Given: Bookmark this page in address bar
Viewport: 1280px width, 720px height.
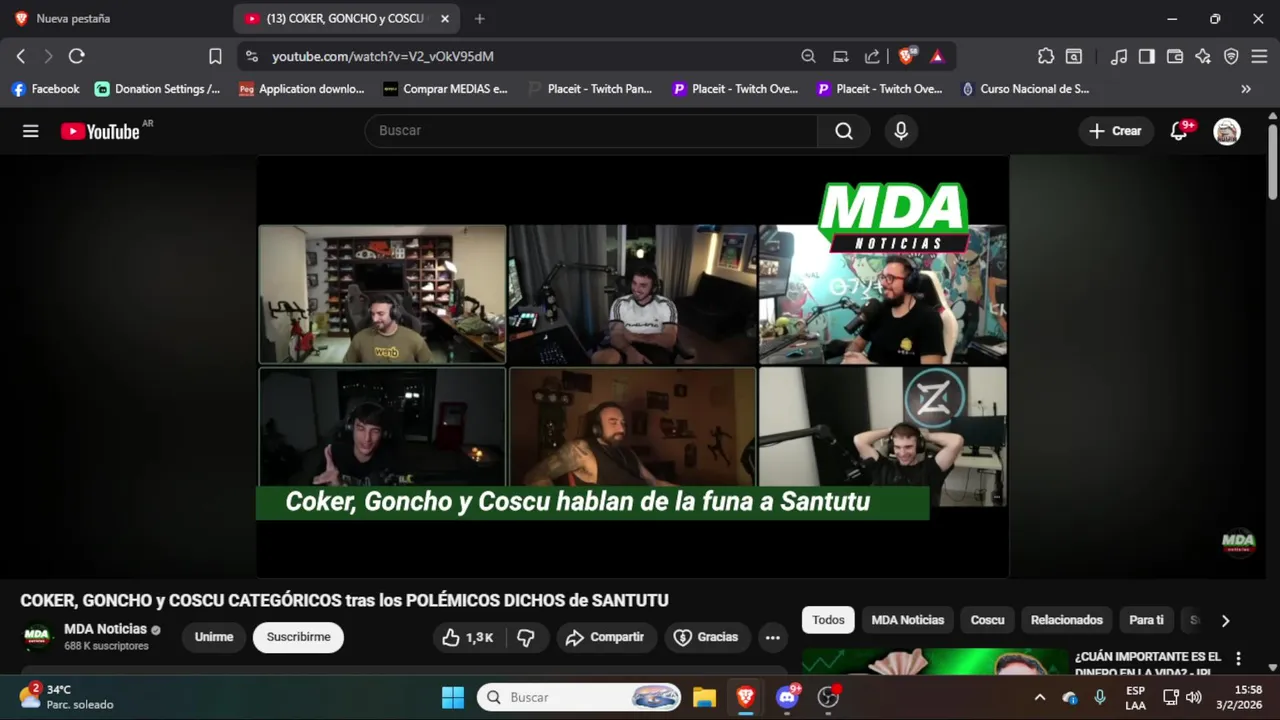Looking at the screenshot, I should click(215, 57).
